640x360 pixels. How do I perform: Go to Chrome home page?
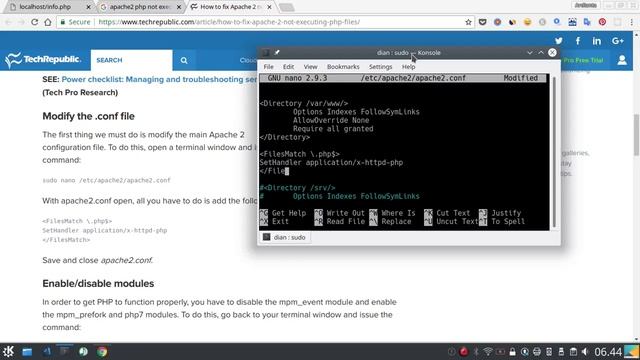point(48,22)
